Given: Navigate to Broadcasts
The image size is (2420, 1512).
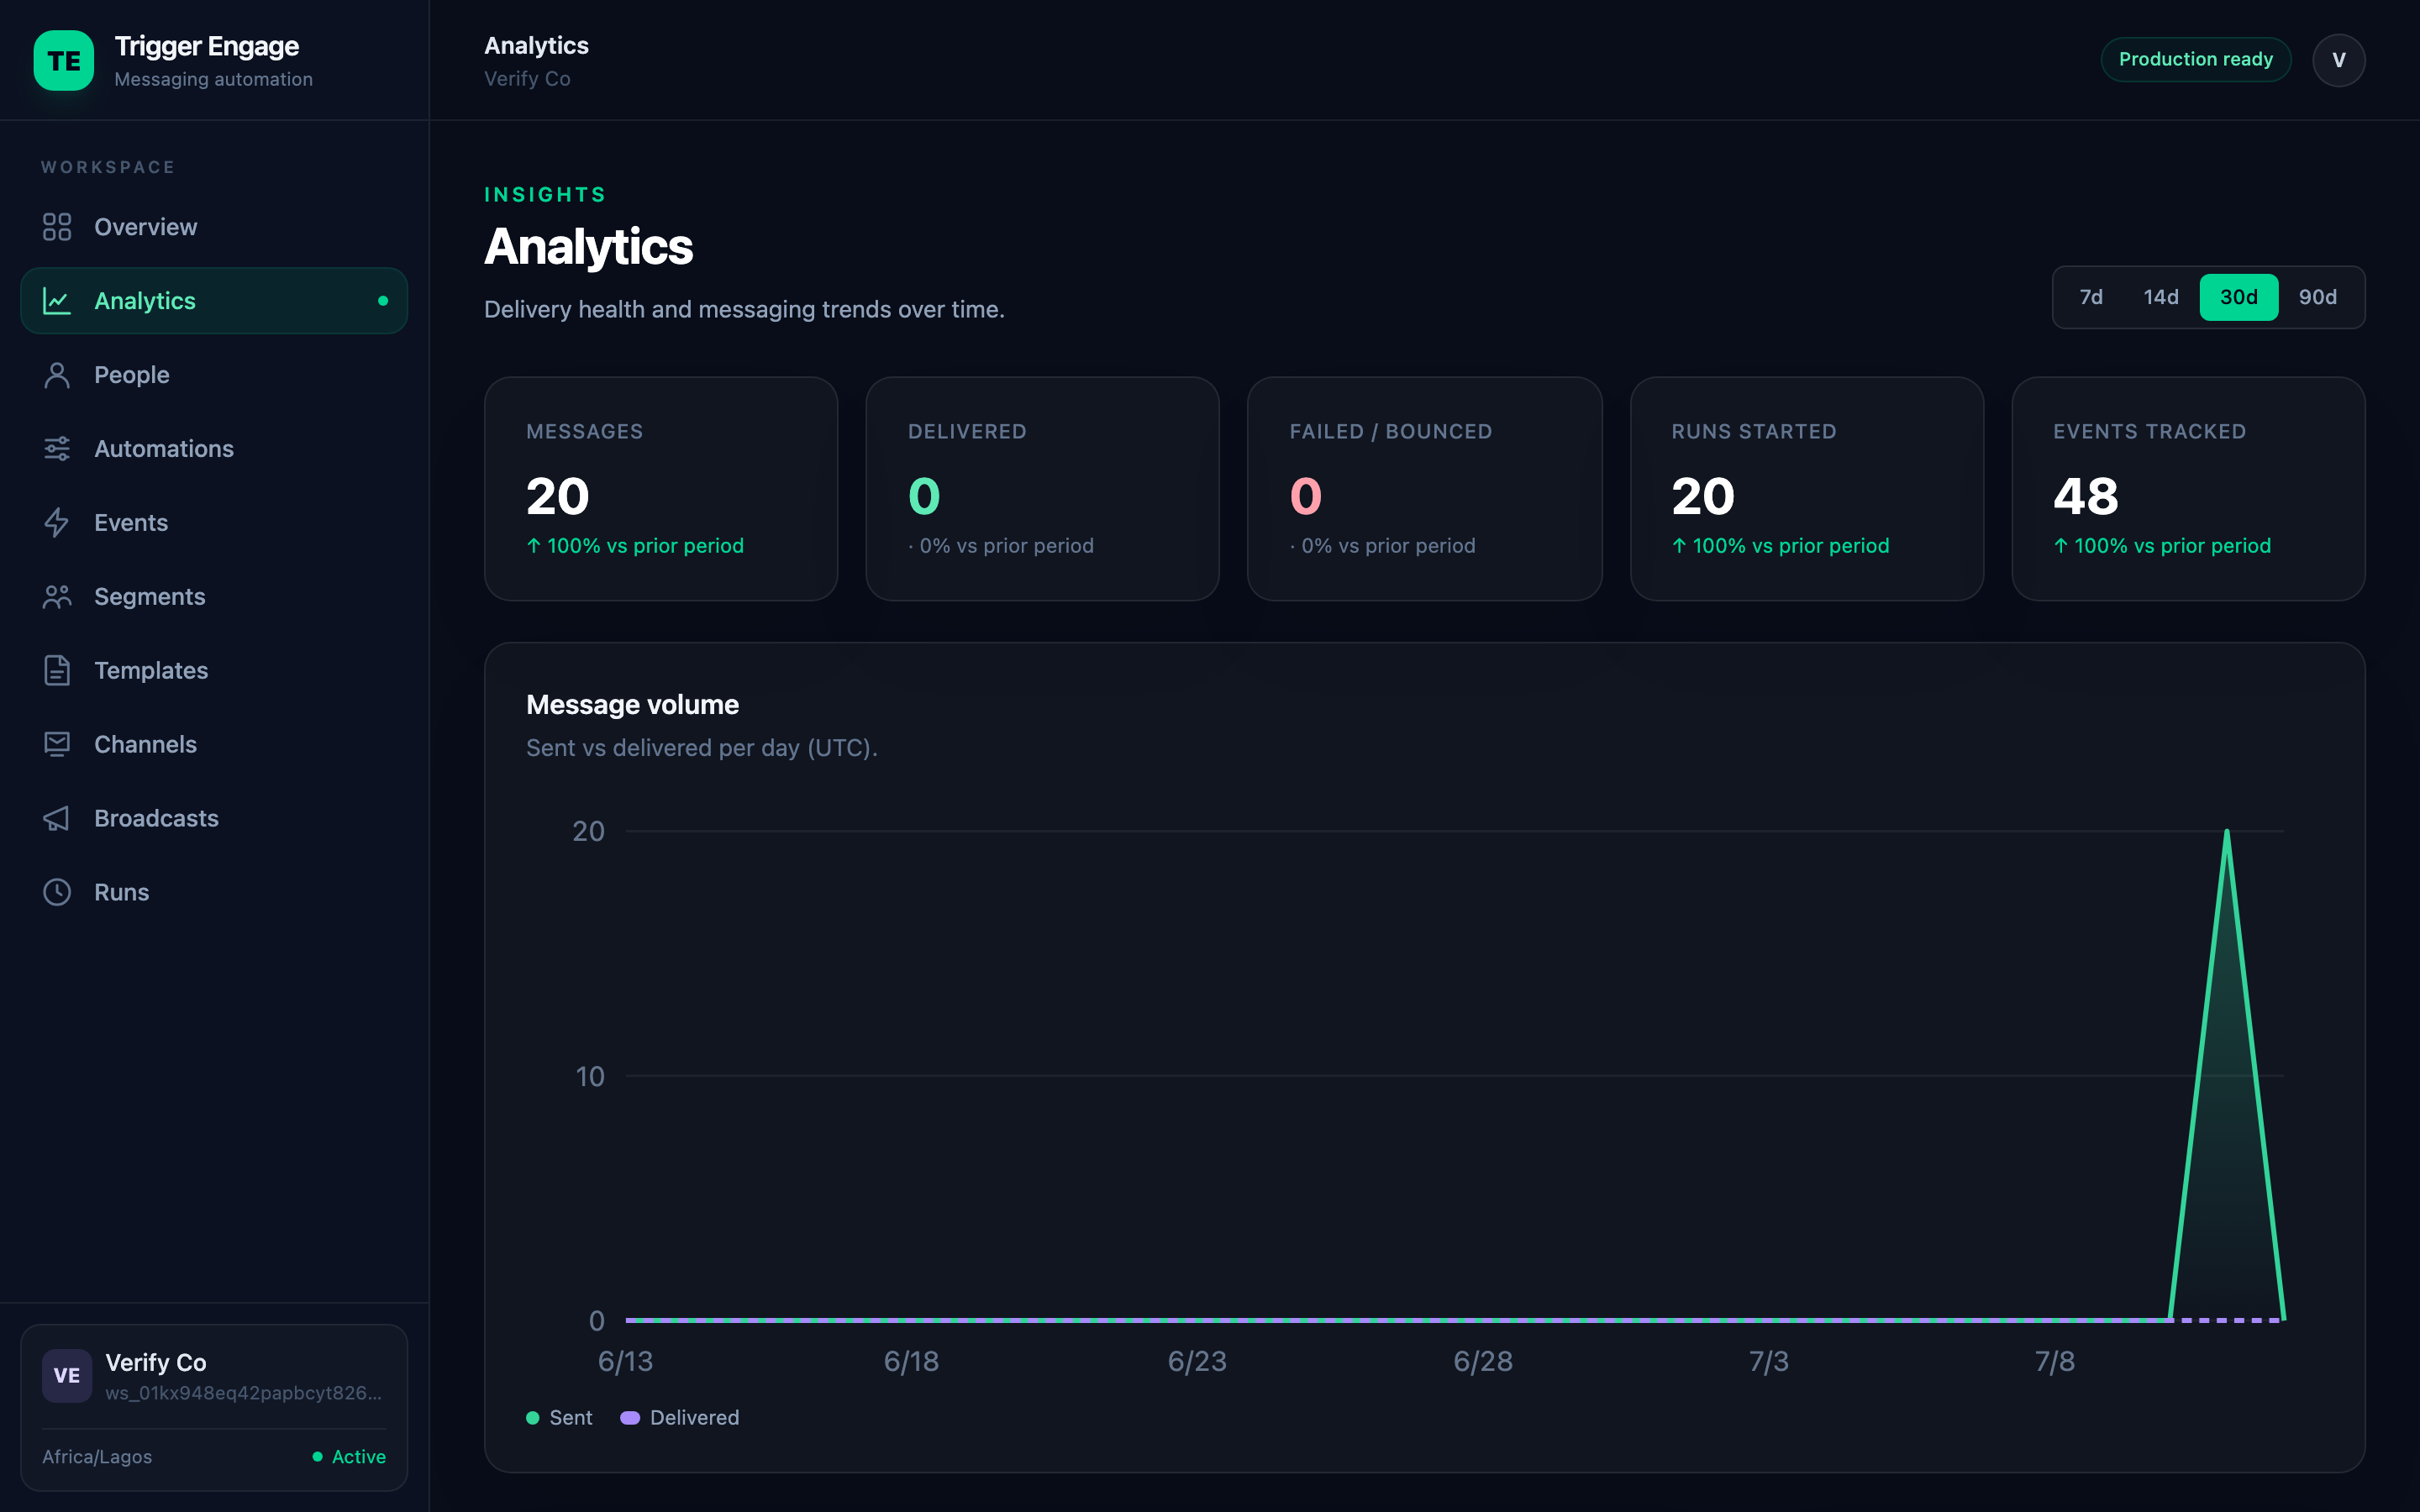Looking at the screenshot, I should 214,819.
